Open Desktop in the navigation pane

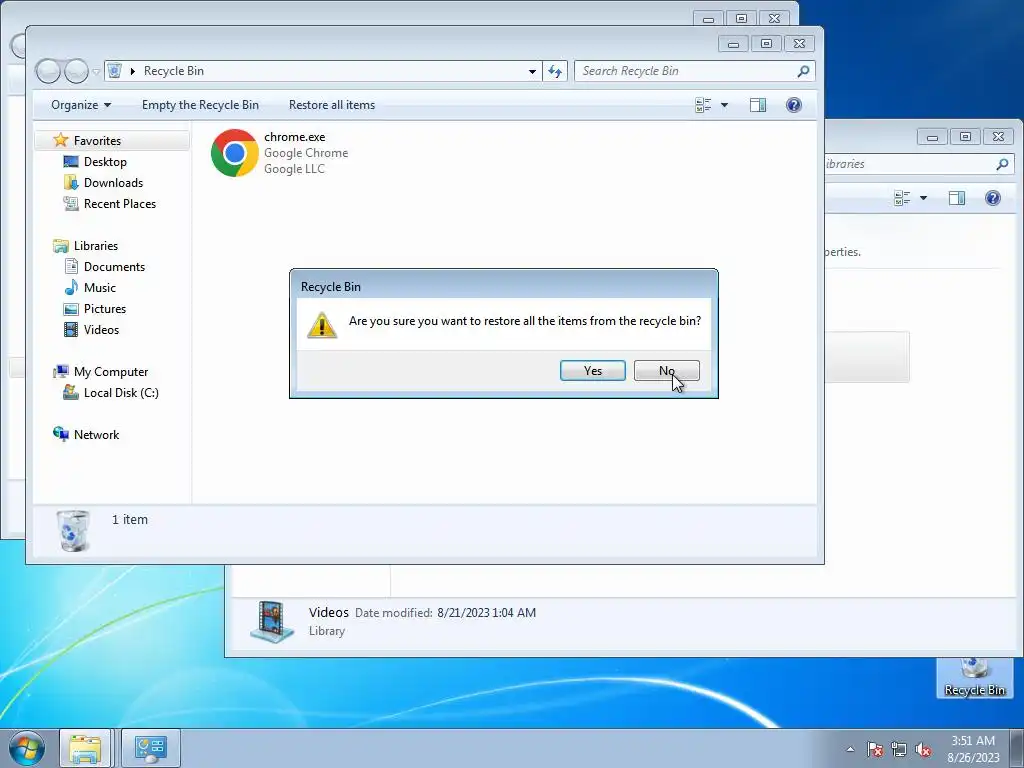point(105,162)
